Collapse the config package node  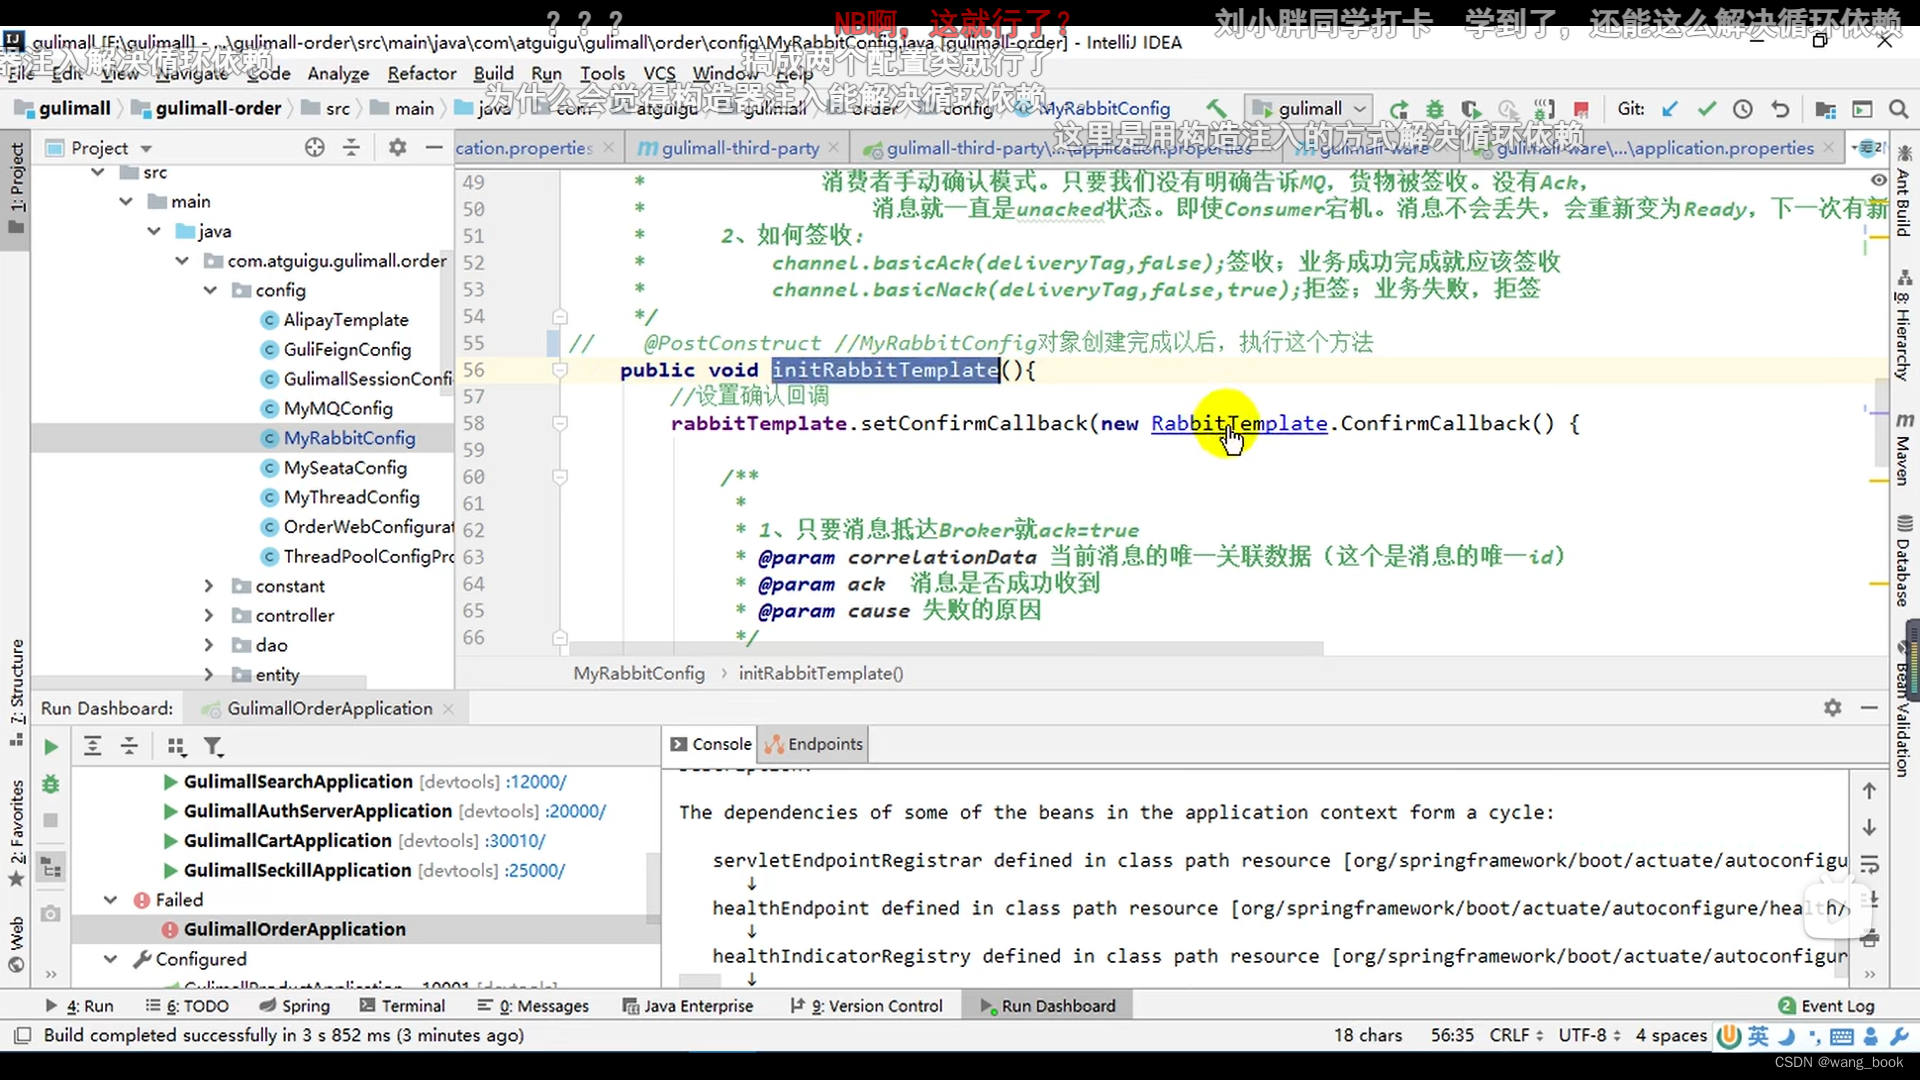(210, 290)
